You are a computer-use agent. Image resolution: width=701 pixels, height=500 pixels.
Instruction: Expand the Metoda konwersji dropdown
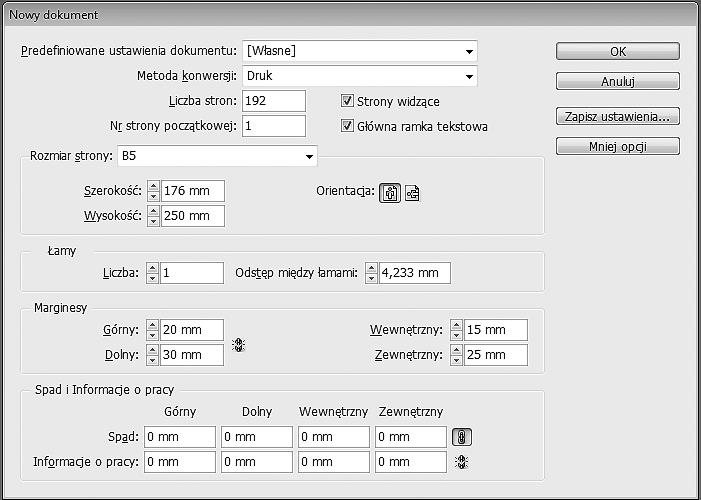(x=468, y=76)
